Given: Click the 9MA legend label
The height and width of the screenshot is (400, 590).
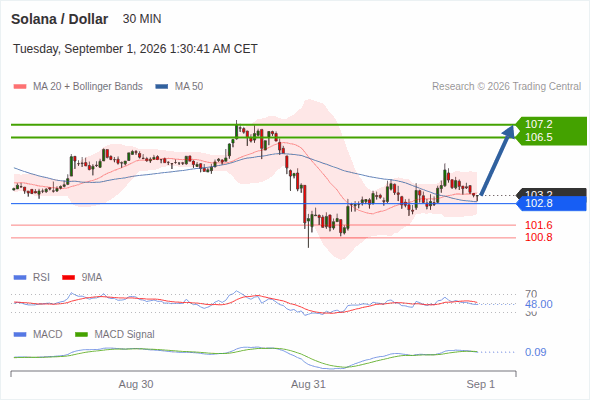Looking at the screenshot, I should [x=92, y=277].
